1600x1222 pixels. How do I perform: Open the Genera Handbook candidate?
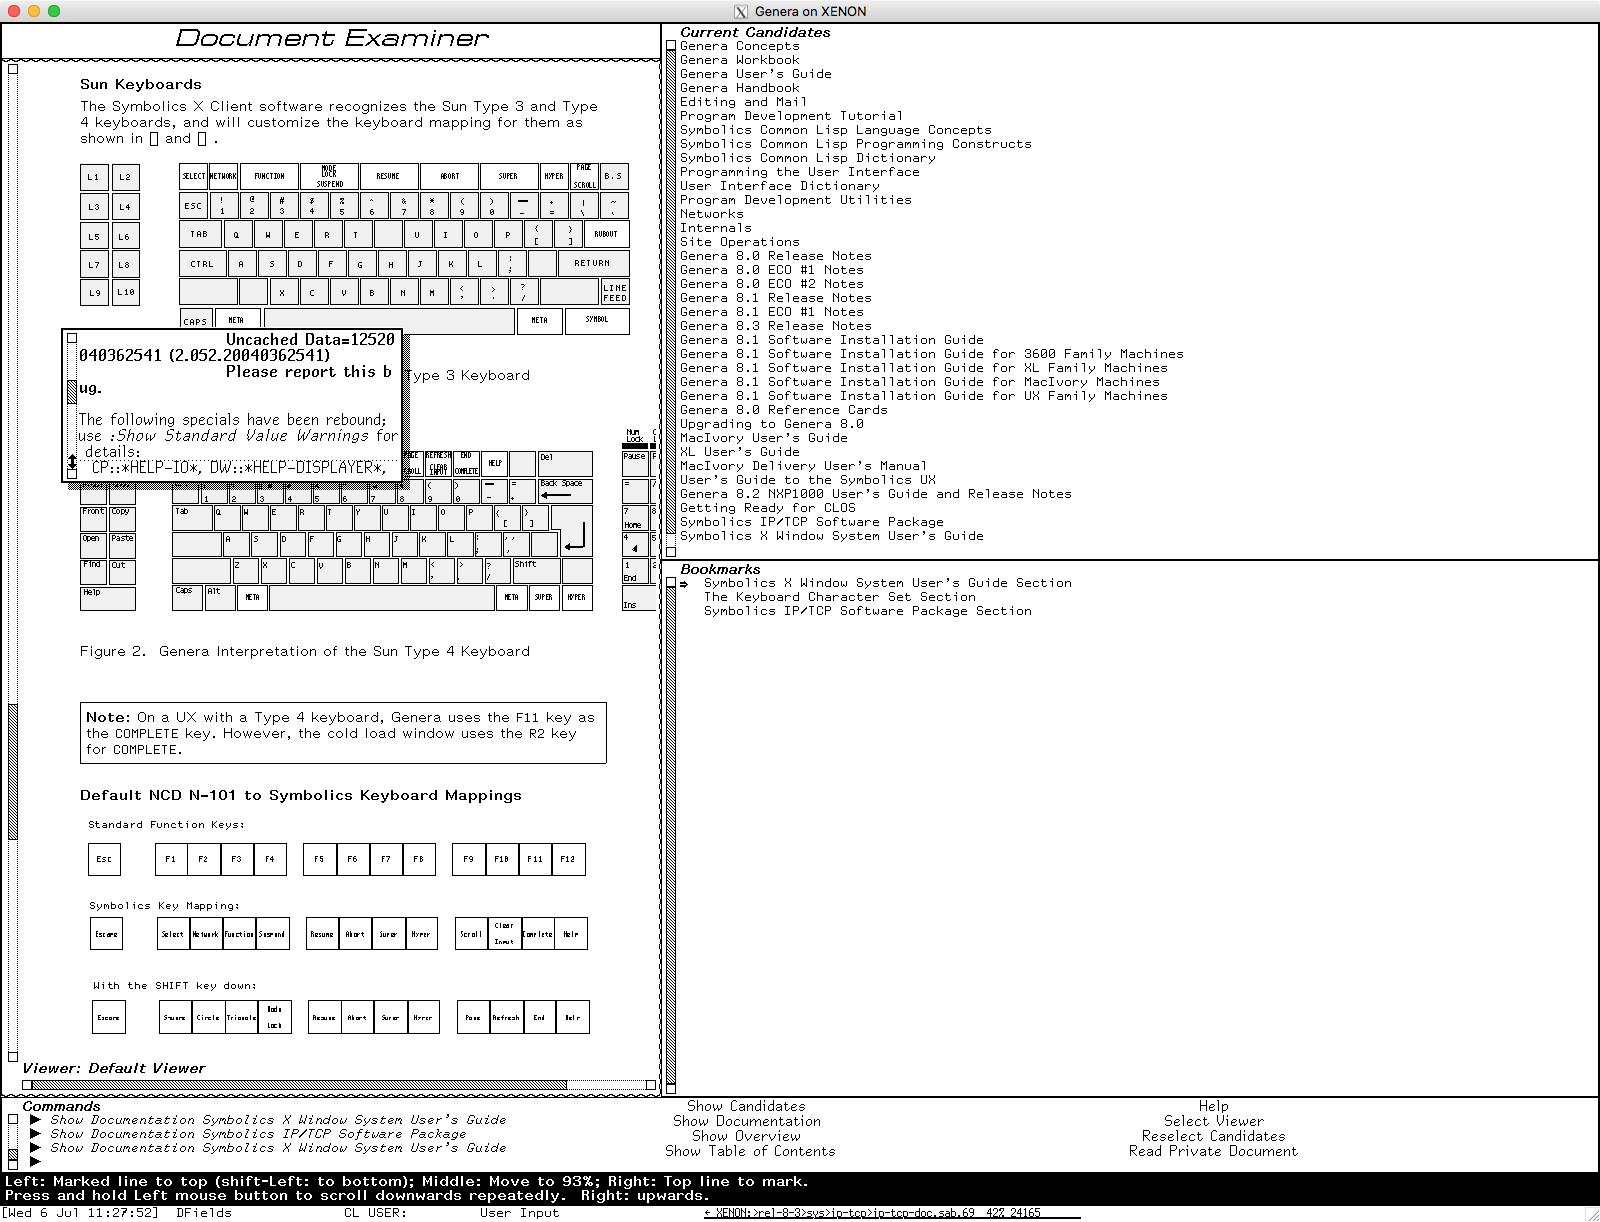pyautogui.click(x=739, y=88)
